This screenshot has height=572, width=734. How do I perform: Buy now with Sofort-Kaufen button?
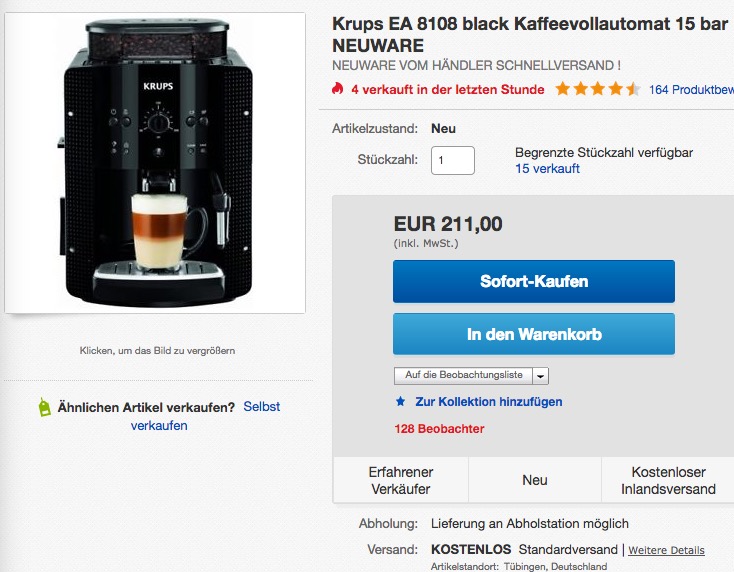pos(534,281)
